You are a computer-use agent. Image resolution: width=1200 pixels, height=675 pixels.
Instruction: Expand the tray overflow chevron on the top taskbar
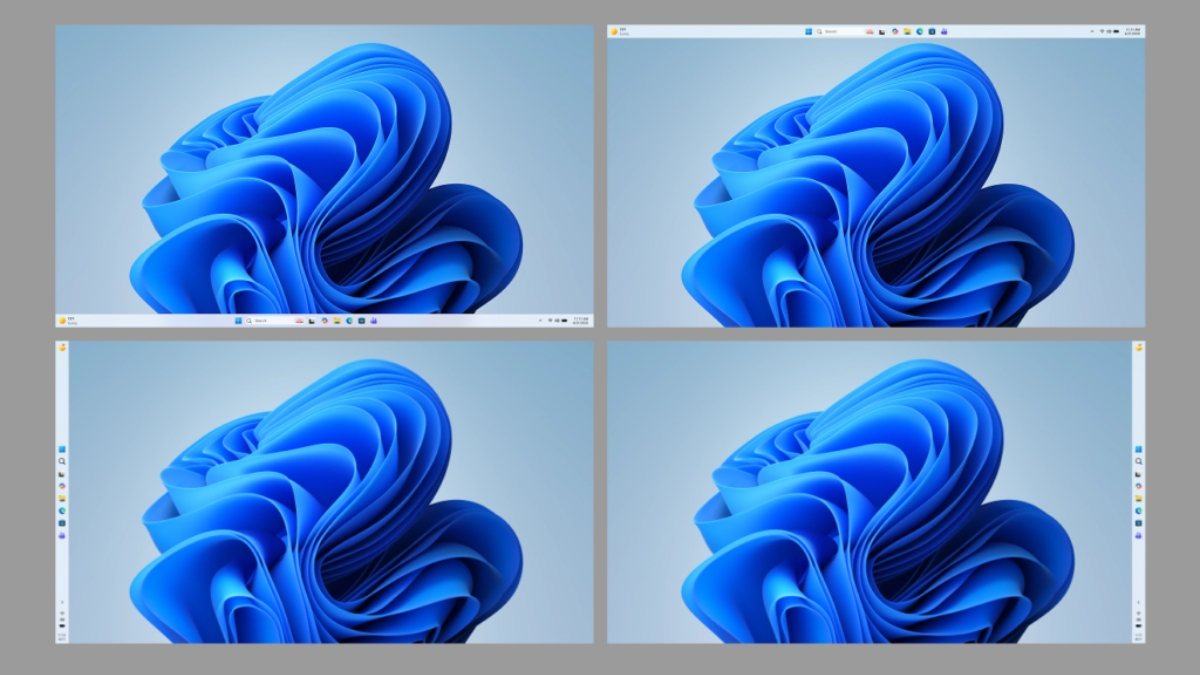point(1091,31)
